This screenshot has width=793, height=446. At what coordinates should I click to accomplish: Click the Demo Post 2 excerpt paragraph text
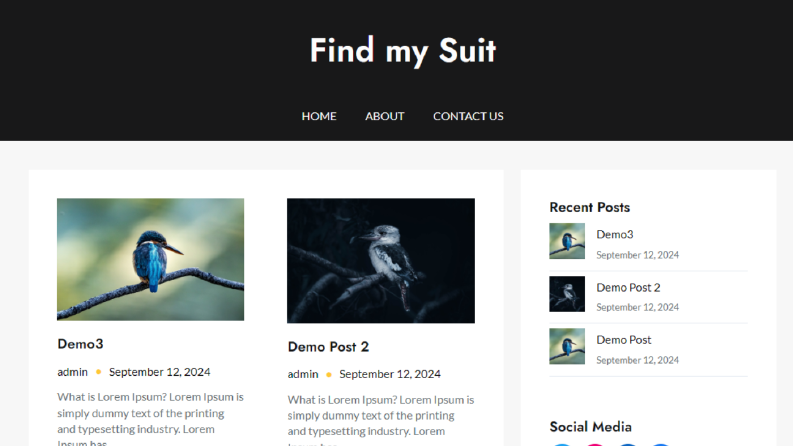pyautogui.click(x=381, y=420)
